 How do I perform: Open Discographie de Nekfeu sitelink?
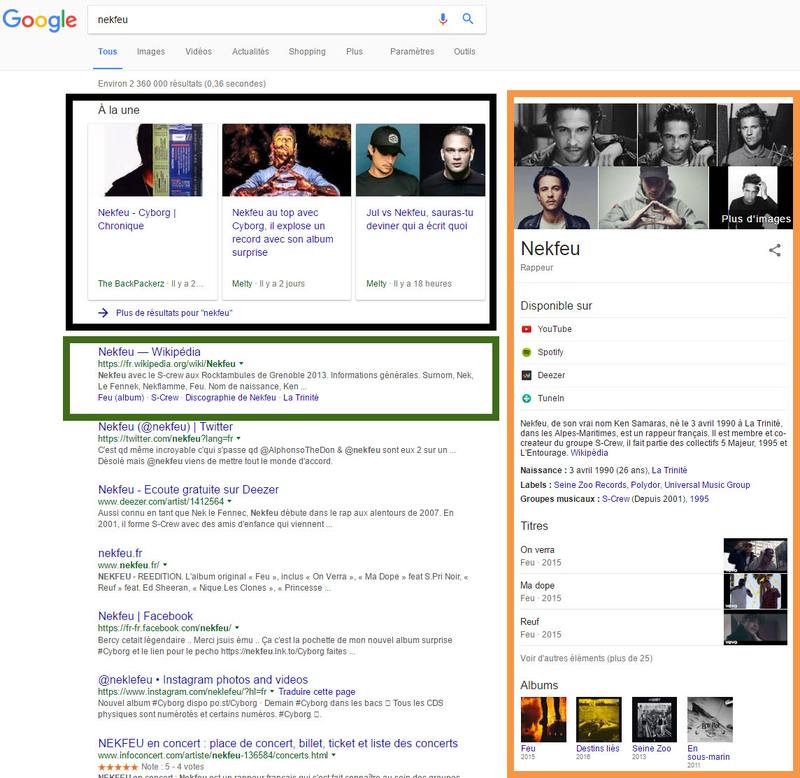[231, 397]
